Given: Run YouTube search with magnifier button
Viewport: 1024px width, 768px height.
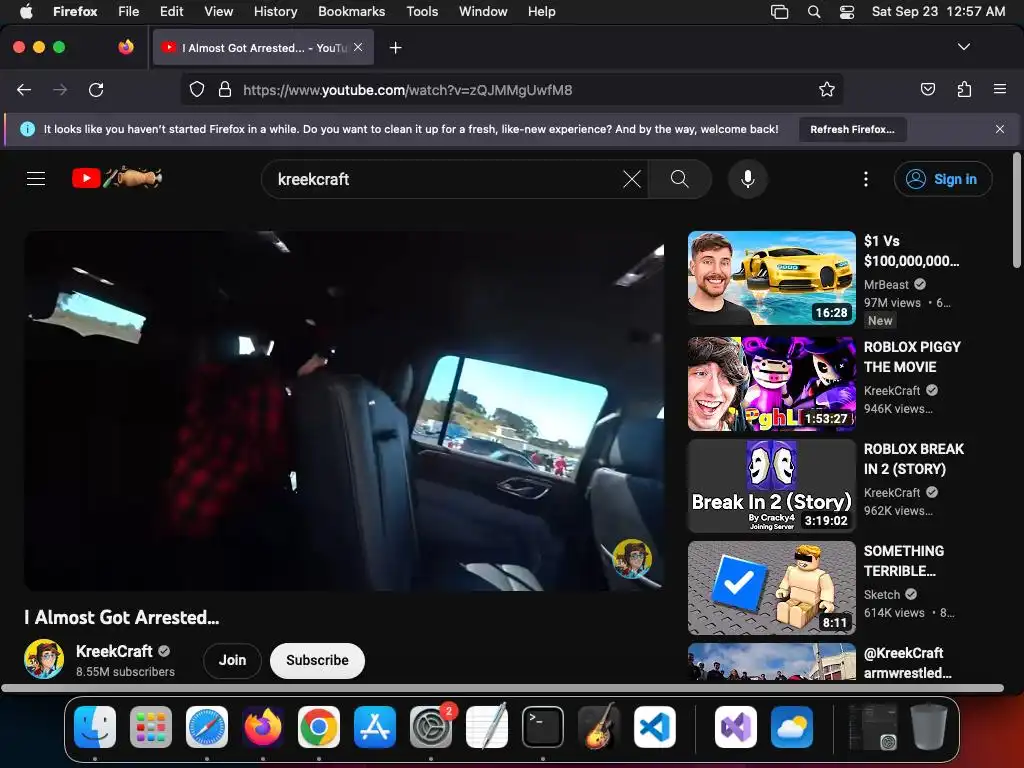Looking at the screenshot, I should coord(679,179).
